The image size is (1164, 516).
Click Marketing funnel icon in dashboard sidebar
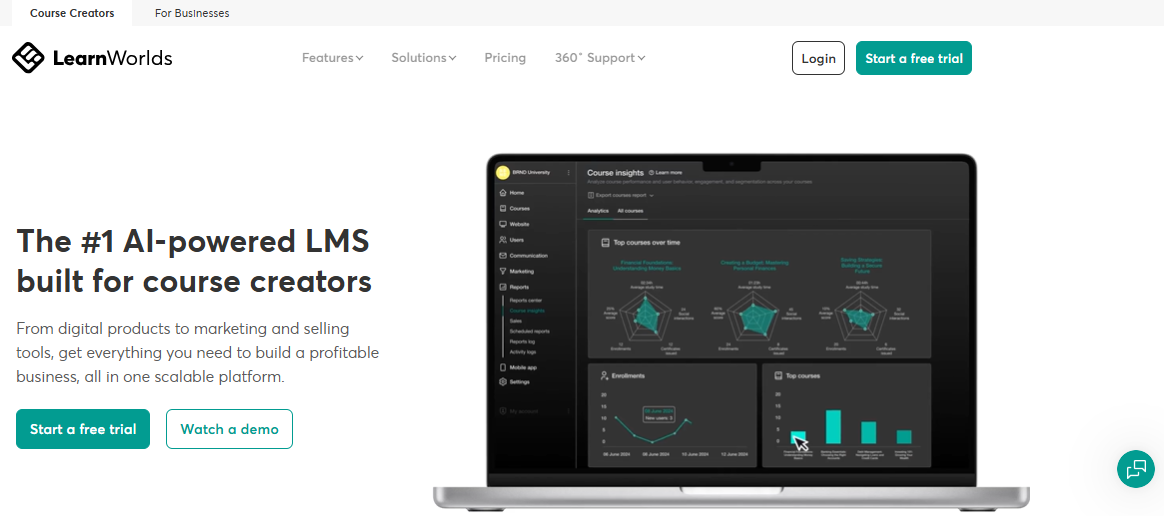(503, 271)
